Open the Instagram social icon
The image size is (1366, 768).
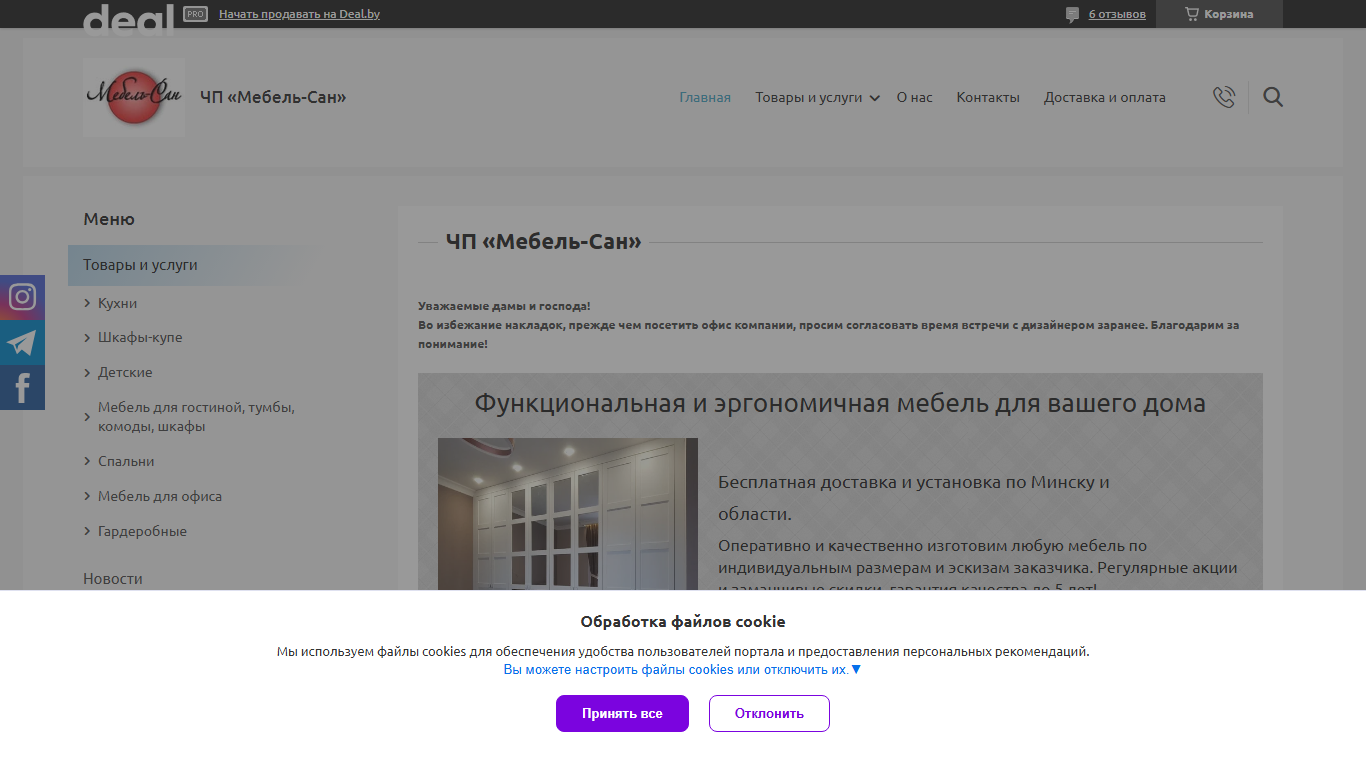tap(22, 297)
